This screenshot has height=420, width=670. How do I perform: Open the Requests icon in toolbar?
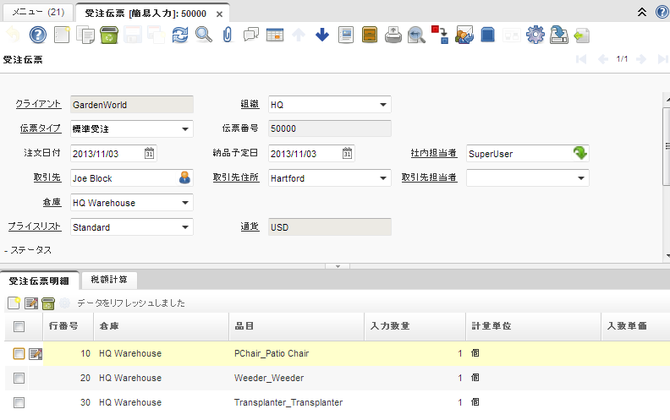[x=464, y=35]
